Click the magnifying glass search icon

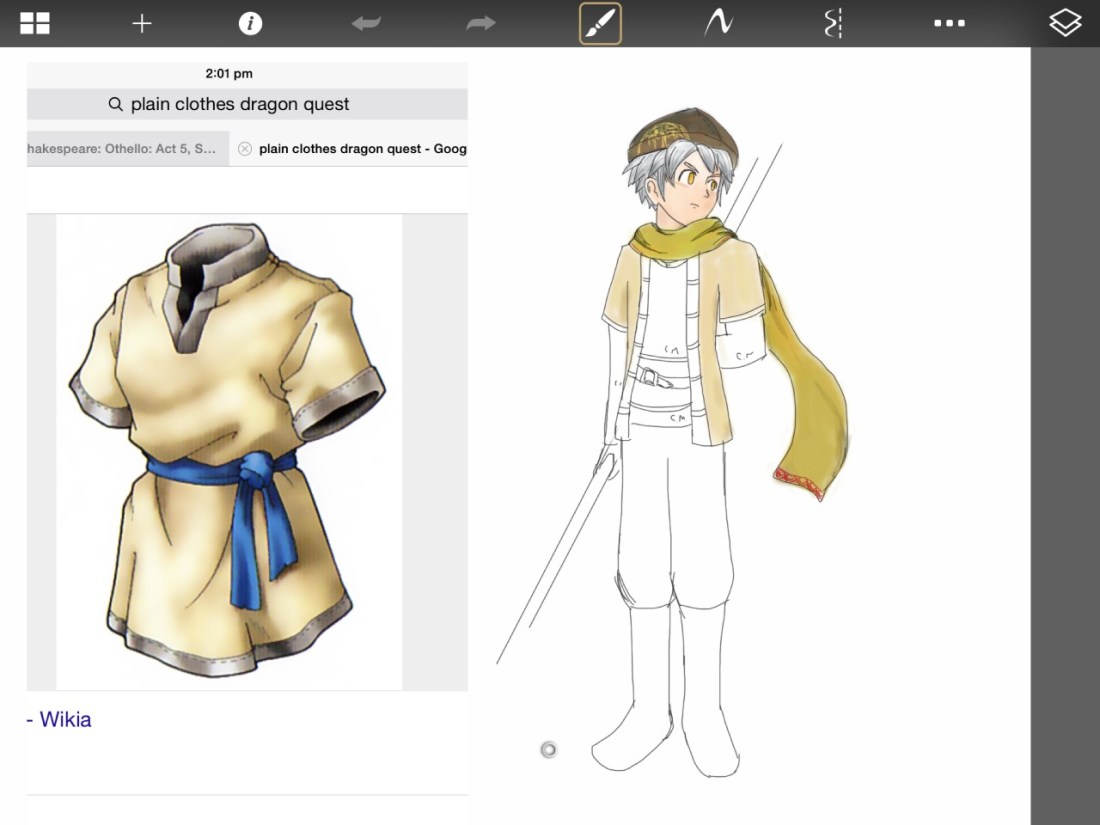(x=116, y=104)
